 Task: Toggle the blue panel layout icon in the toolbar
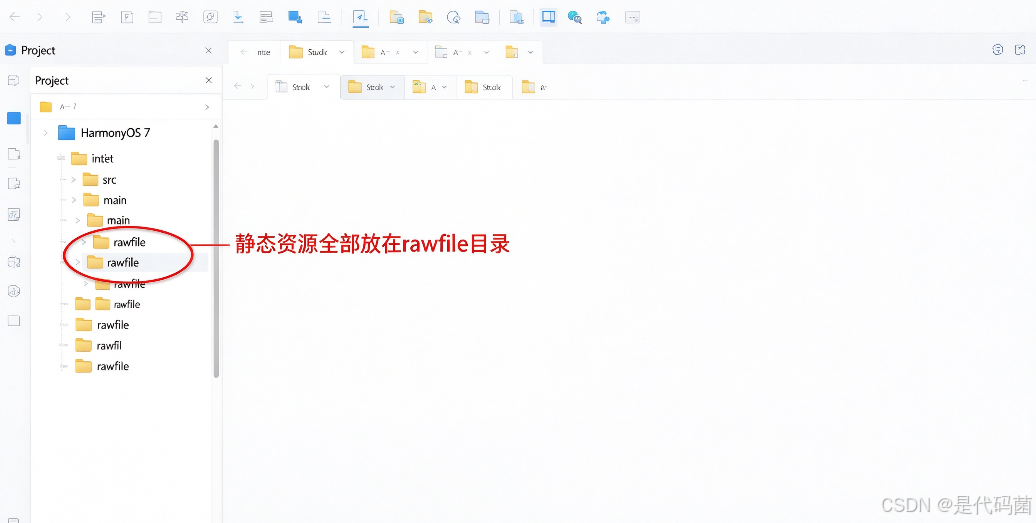[x=548, y=17]
